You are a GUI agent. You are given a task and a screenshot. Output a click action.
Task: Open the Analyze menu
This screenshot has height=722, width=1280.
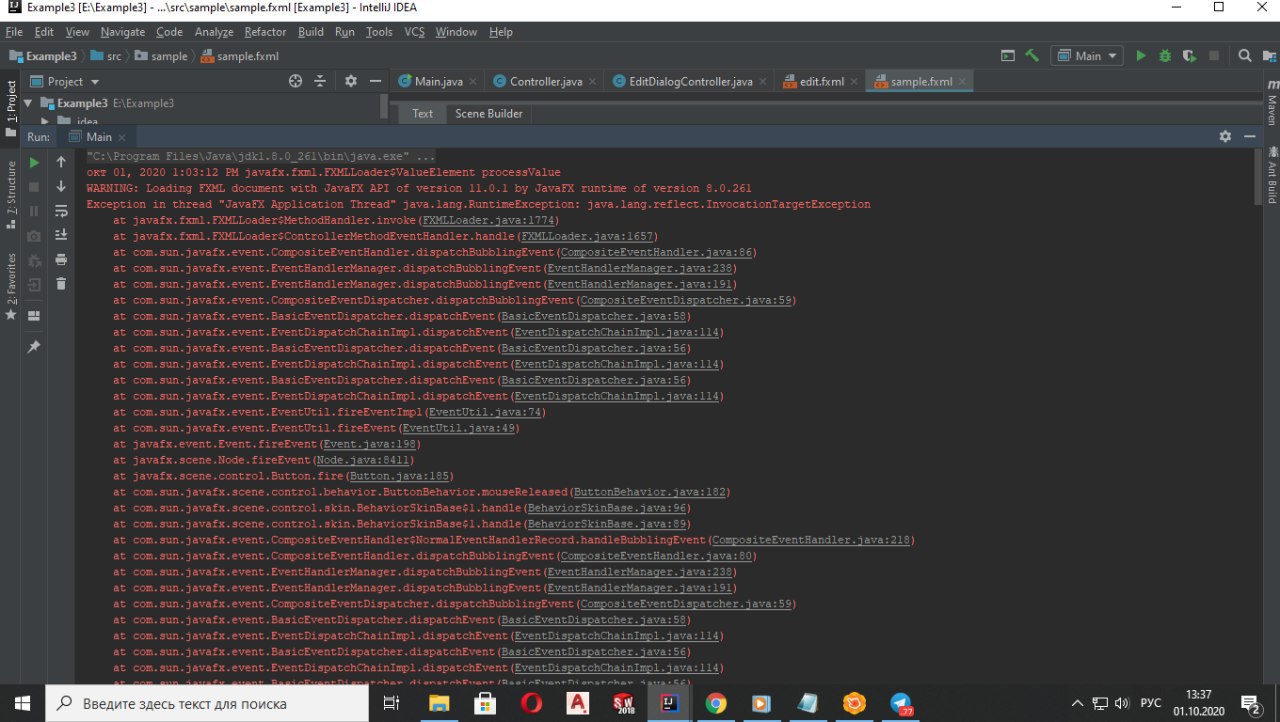click(214, 32)
